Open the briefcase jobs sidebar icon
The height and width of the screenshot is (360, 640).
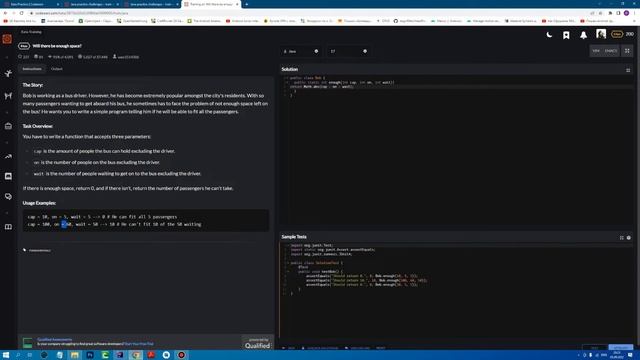8,126
